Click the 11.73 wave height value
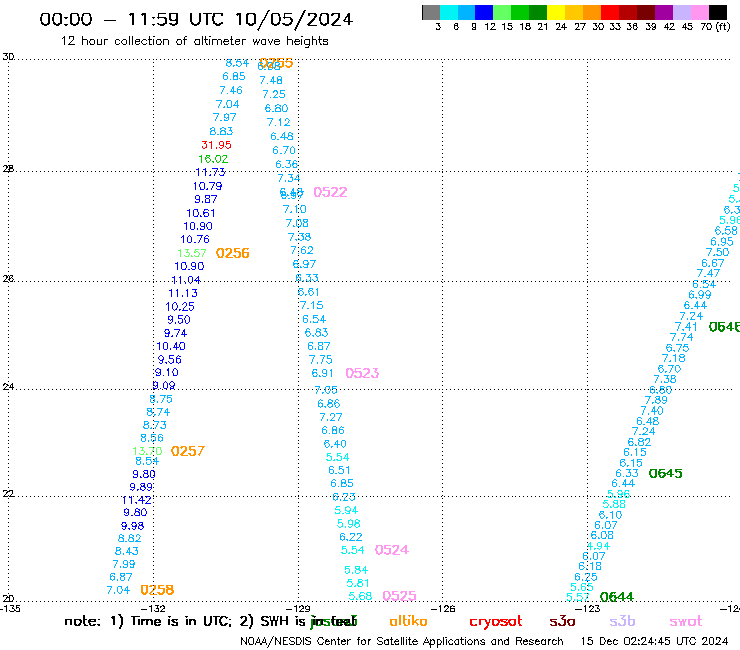Screen dimensions: 740x650 [210, 172]
